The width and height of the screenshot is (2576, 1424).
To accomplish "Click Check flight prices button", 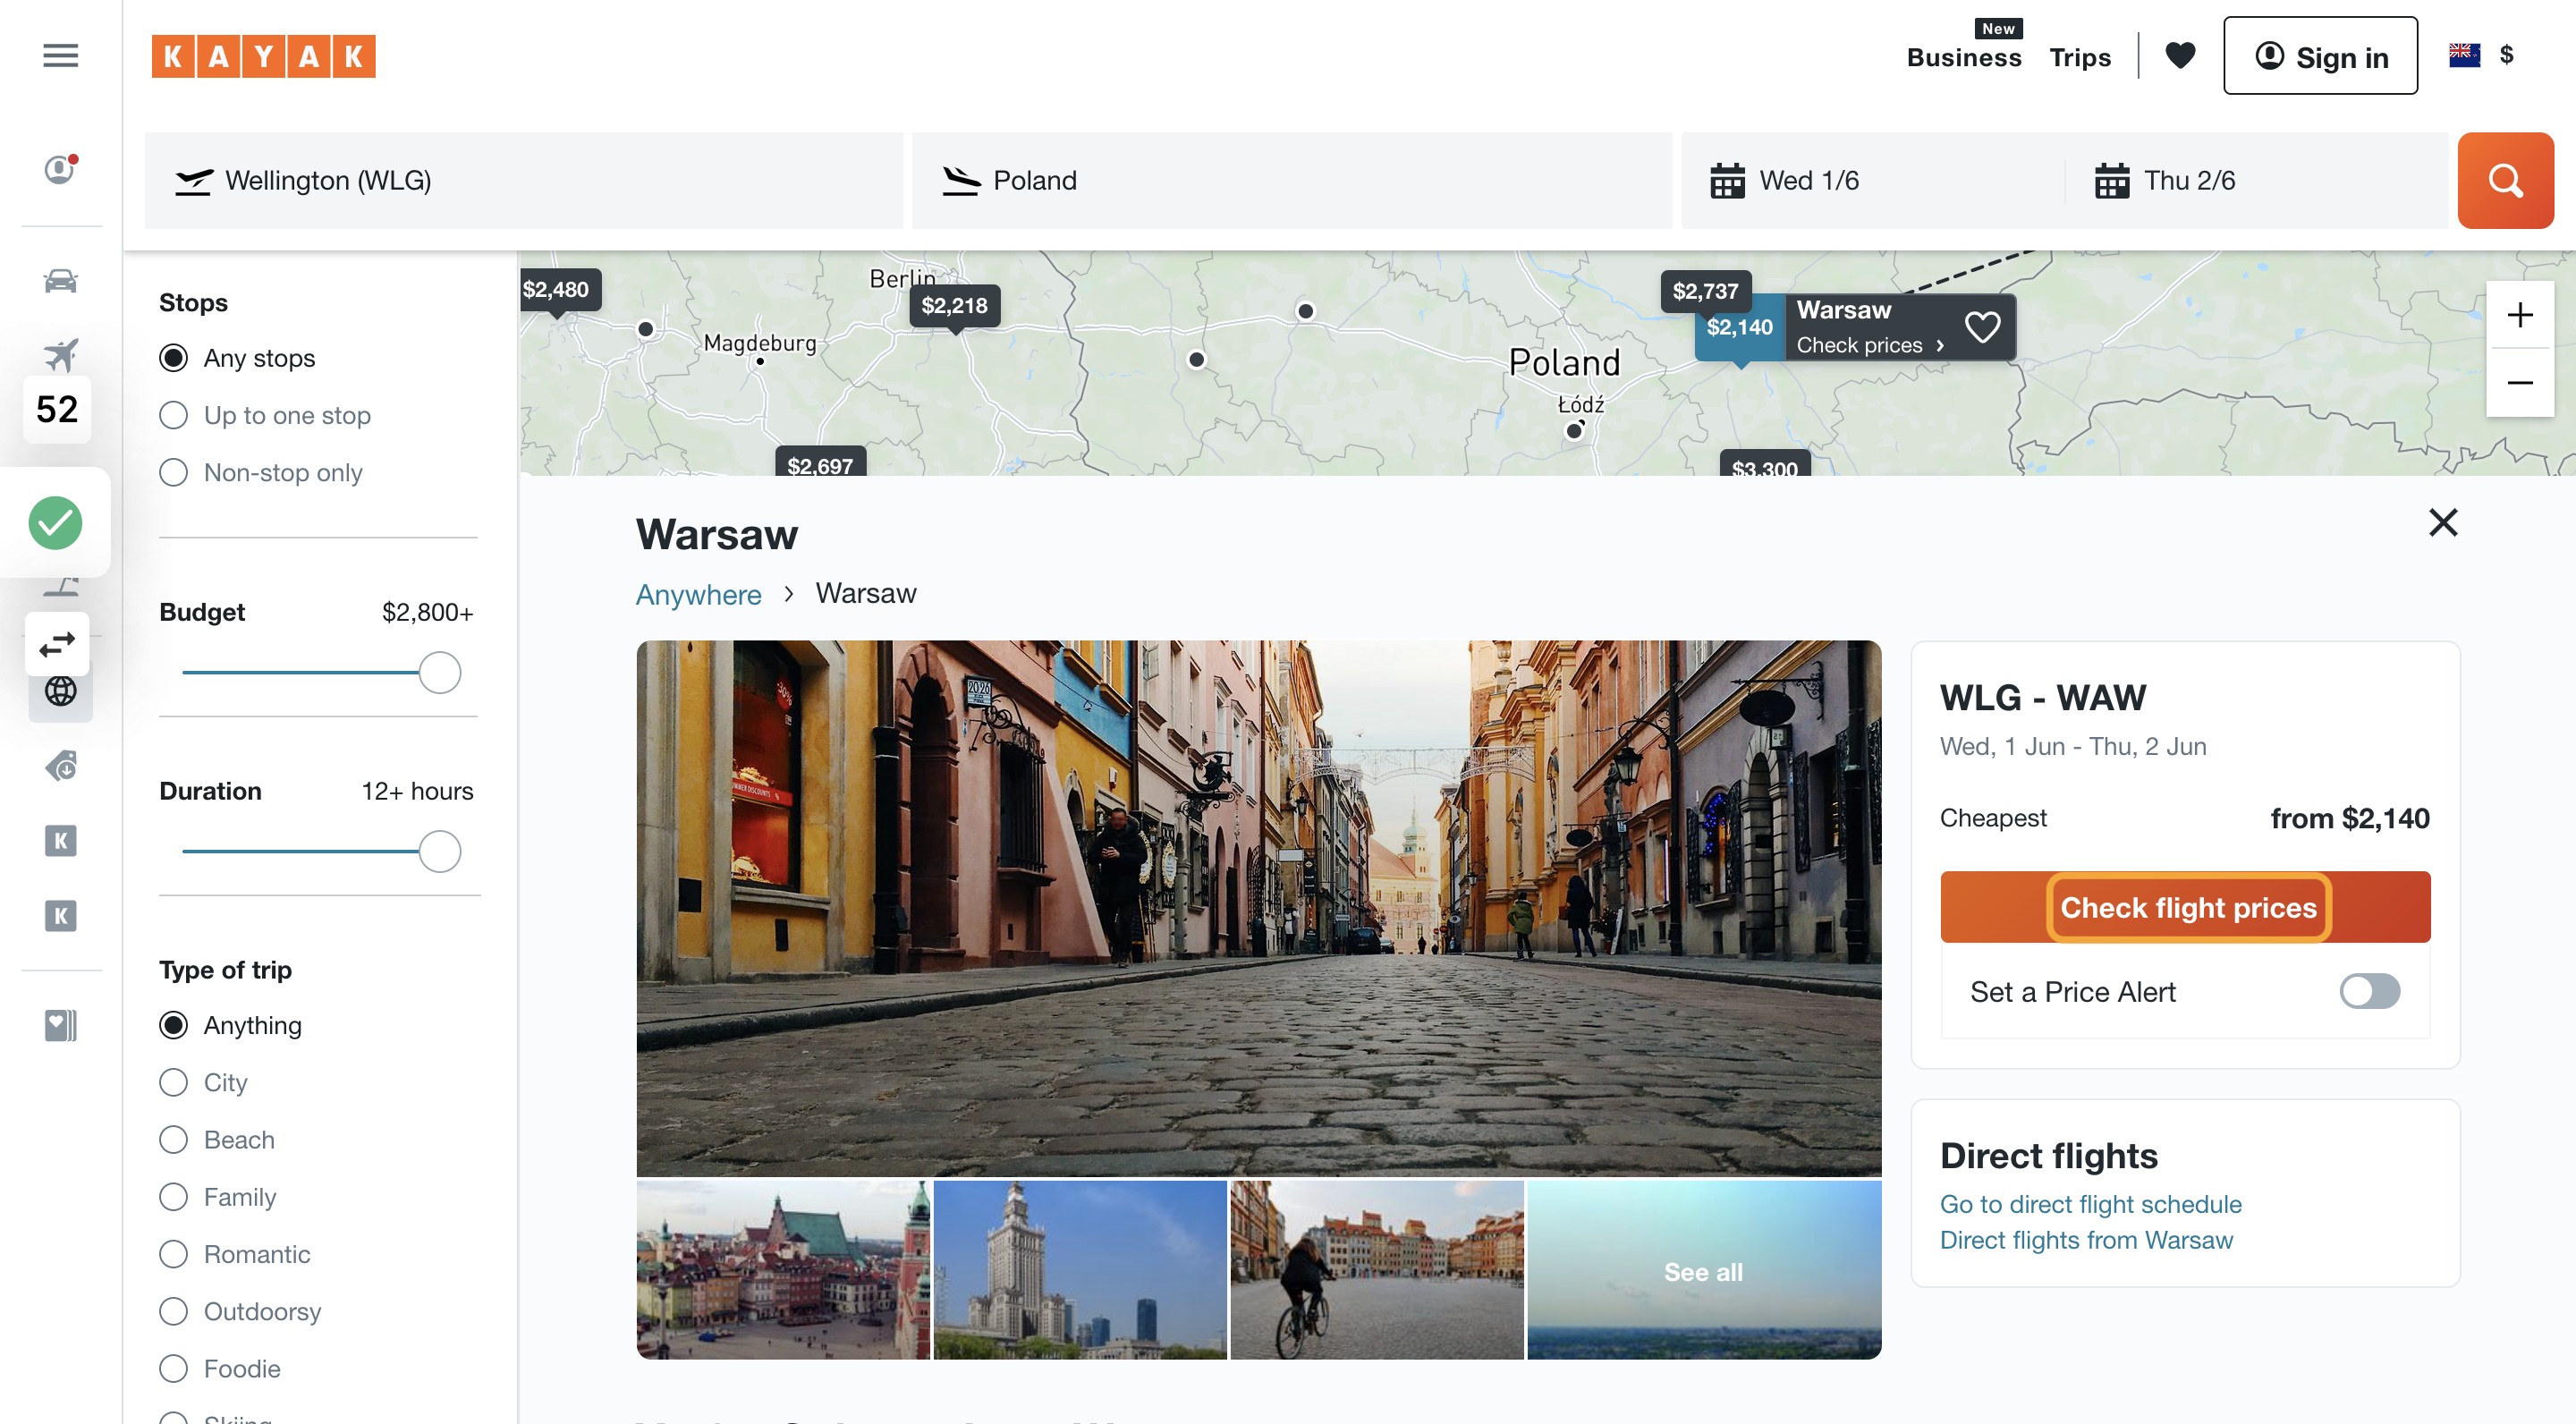I will (2185, 907).
